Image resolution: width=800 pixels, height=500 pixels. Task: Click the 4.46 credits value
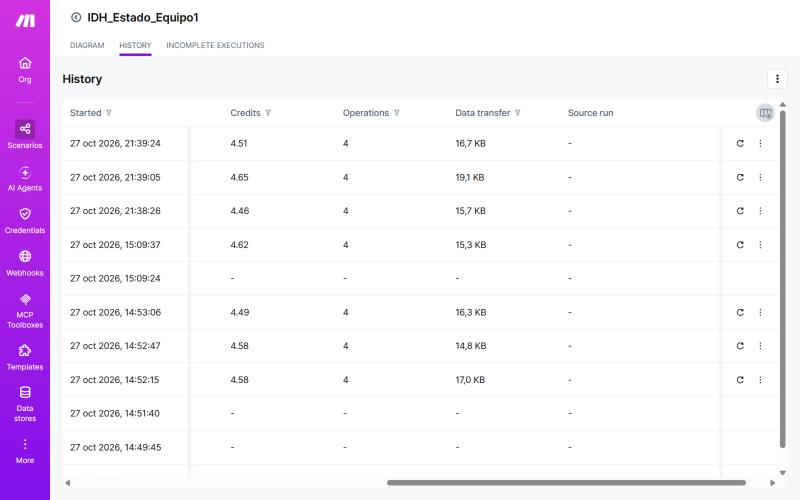point(239,211)
